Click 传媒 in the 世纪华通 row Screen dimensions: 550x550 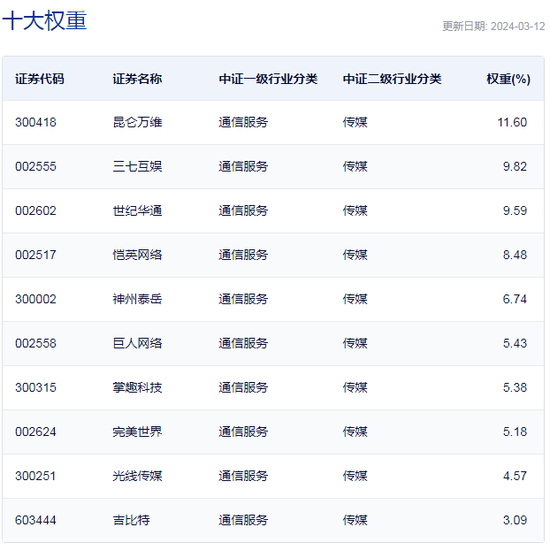click(x=355, y=211)
